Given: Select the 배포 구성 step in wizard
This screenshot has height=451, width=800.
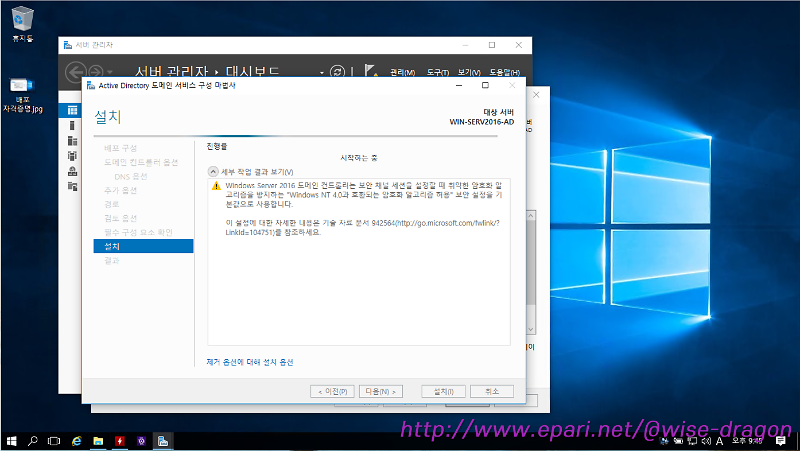Looking at the screenshot, I should click(120, 148).
